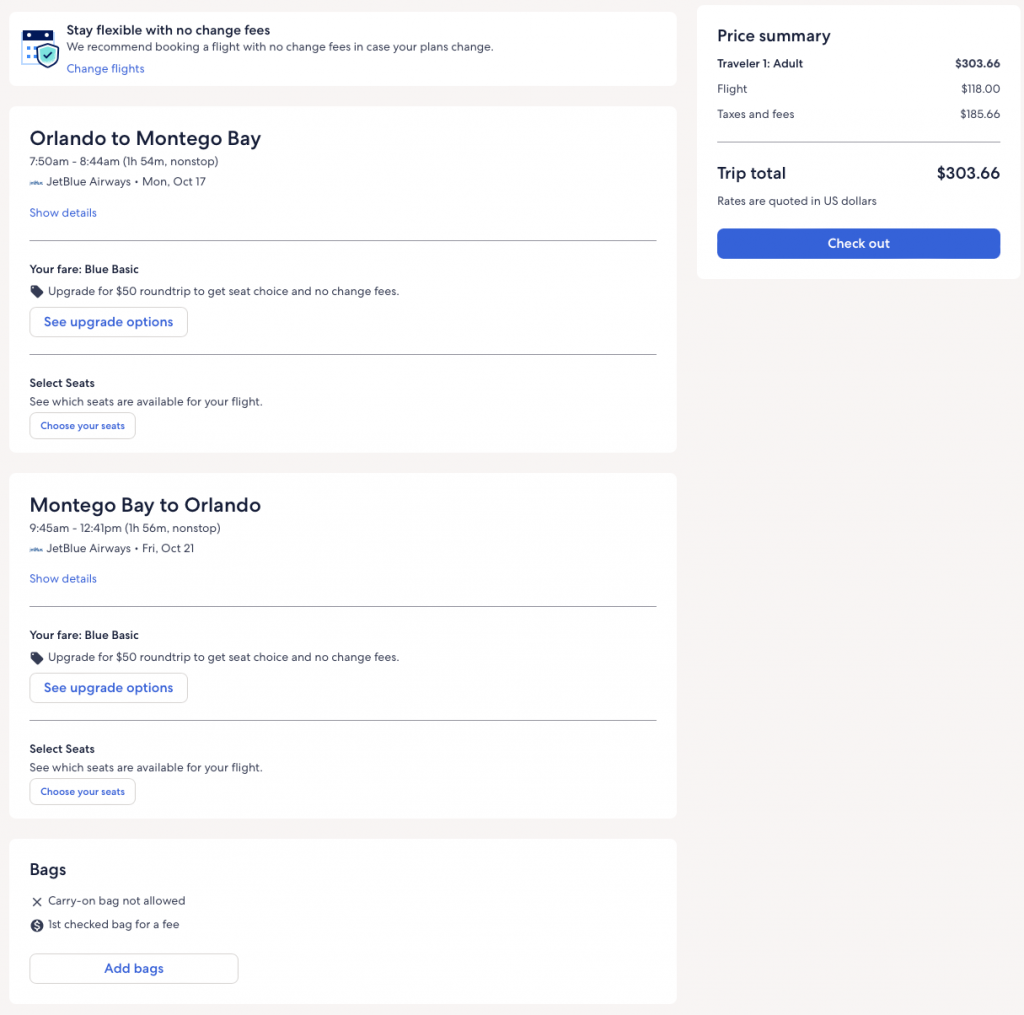The height and width of the screenshot is (1015, 1024).
Task: Click the Trip total amount $303.66
Action: coord(967,174)
